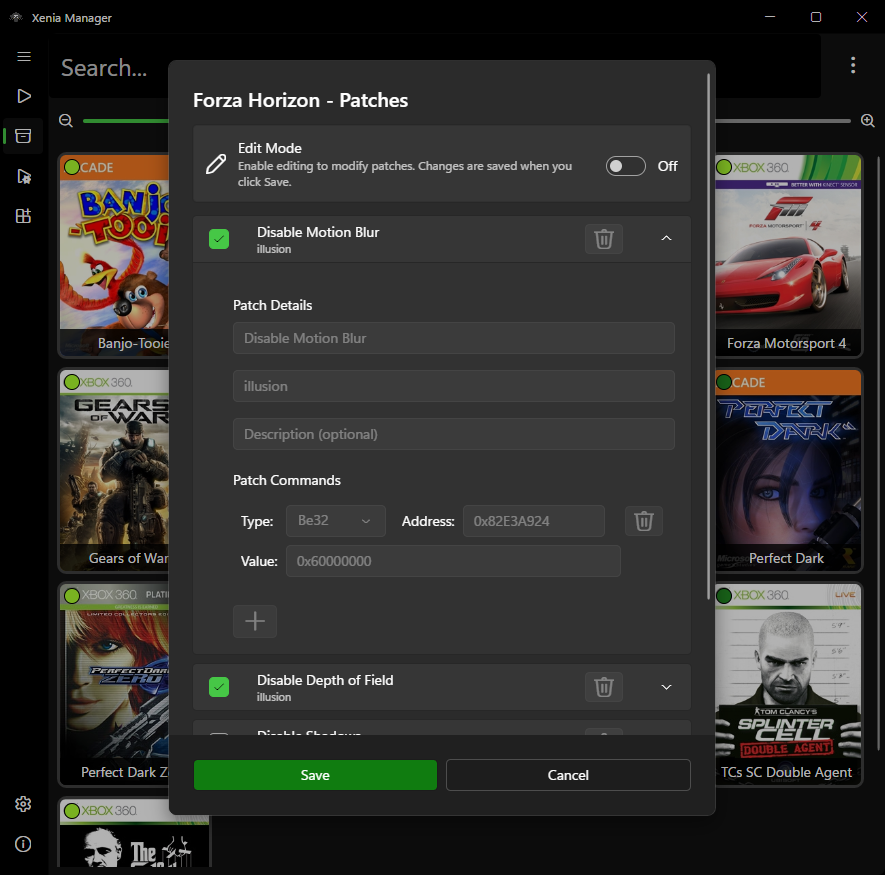Select the Gears of War game cover
The height and width of the screenshot is (875, 885).
point(114,470)
